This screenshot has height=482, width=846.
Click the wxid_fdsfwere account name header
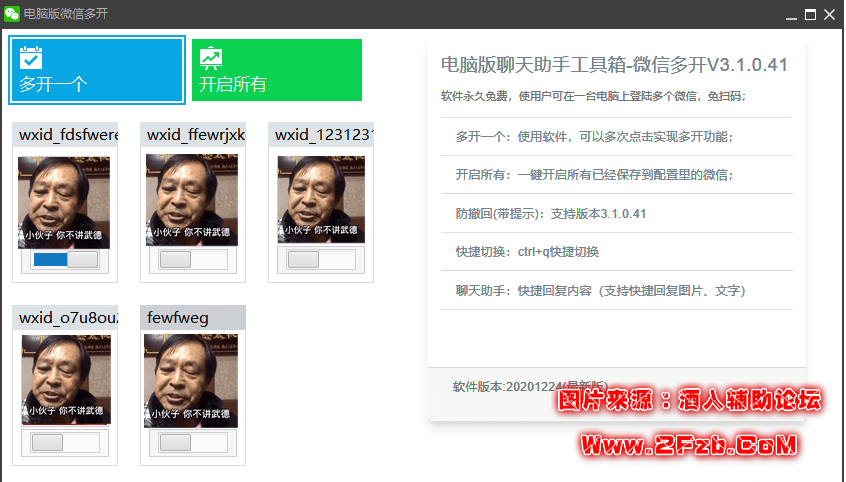(x=65, y=134)
